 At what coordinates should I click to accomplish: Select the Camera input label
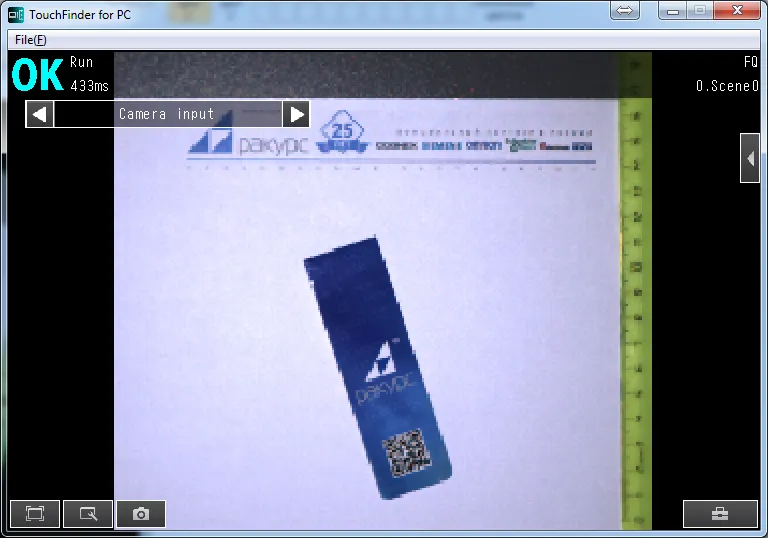[167, 114]
